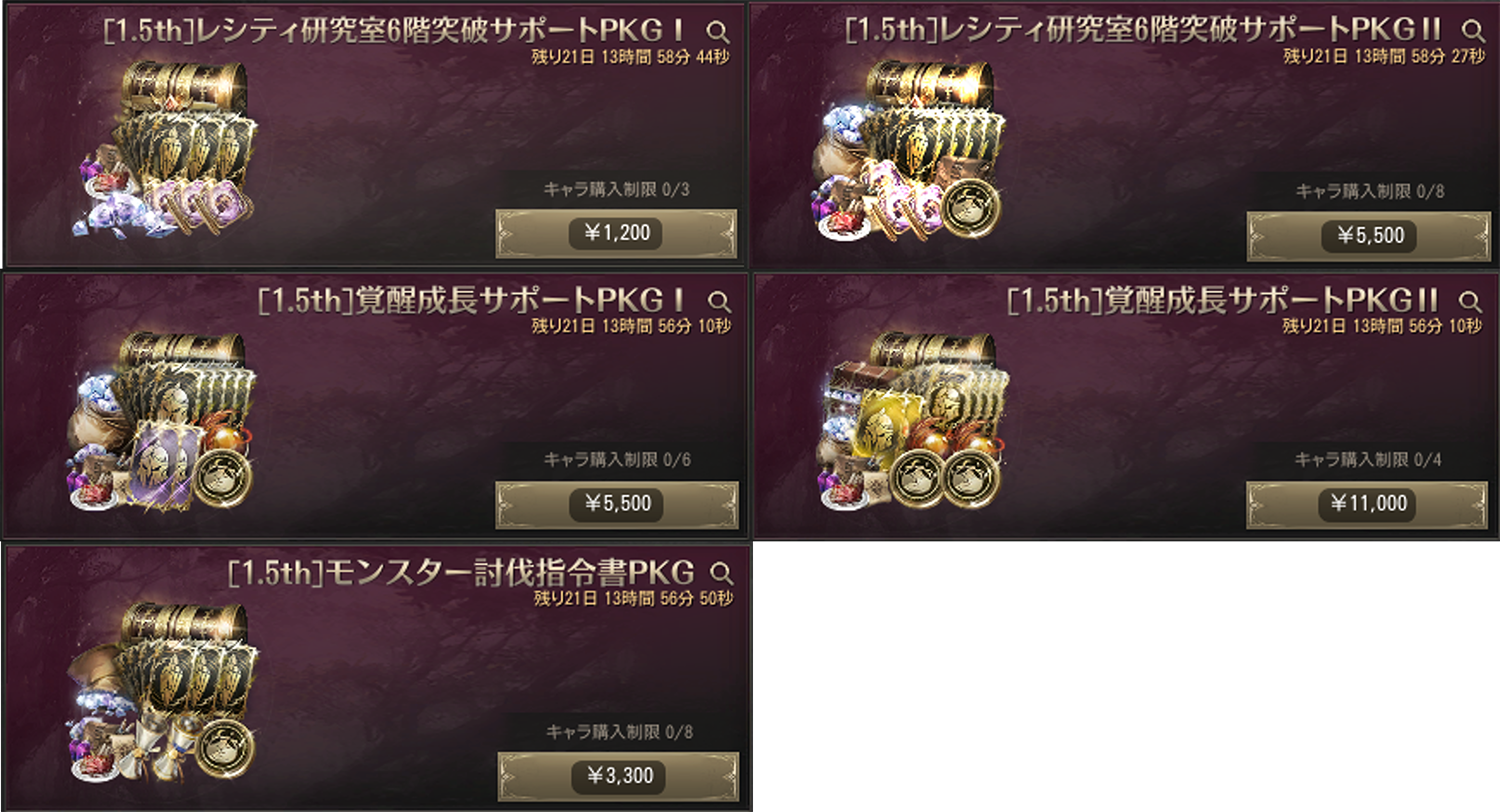Buy レシティ研究室 PKG II for ¥5,500
Screen dimensions: 1500x812
coord(1369,237)
